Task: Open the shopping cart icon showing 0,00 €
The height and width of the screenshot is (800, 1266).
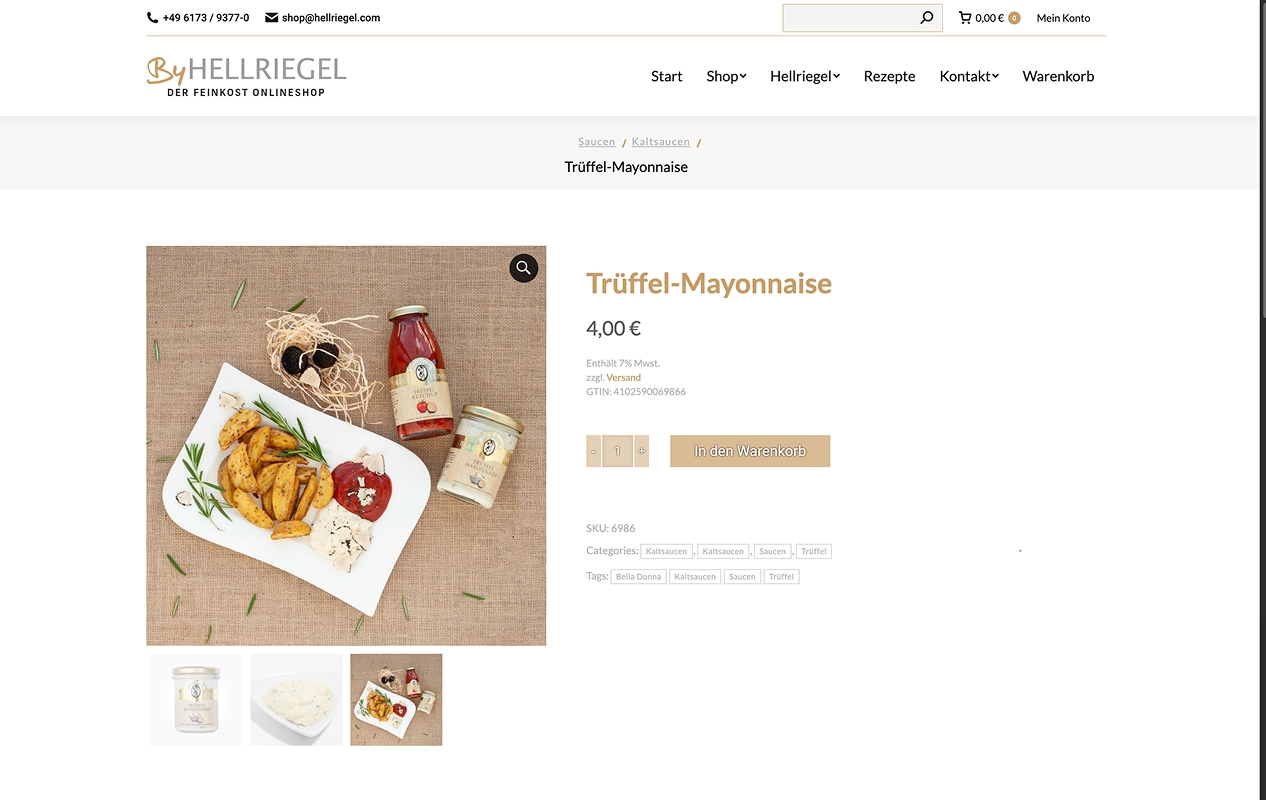Action: coord(965,18)
